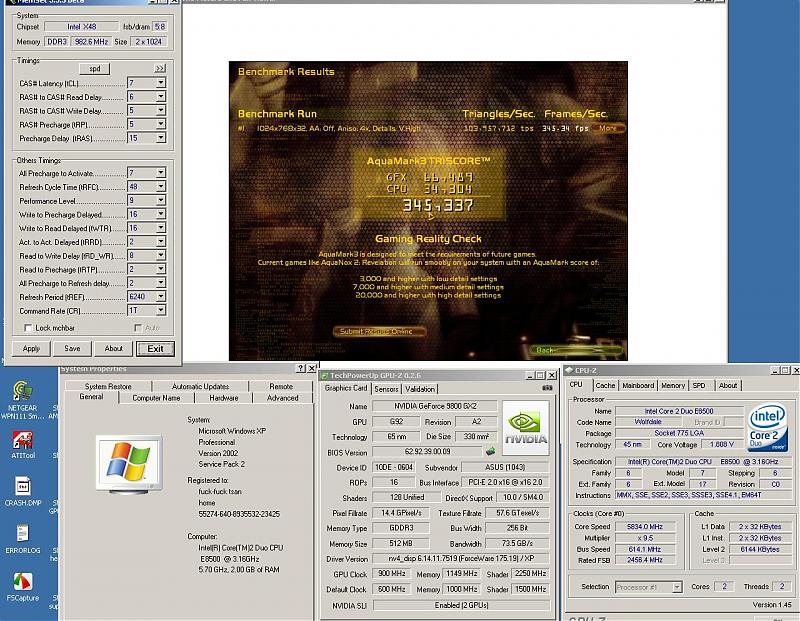
Task: Click the Windows XP logo in System Properties
Action: [129, 463]
